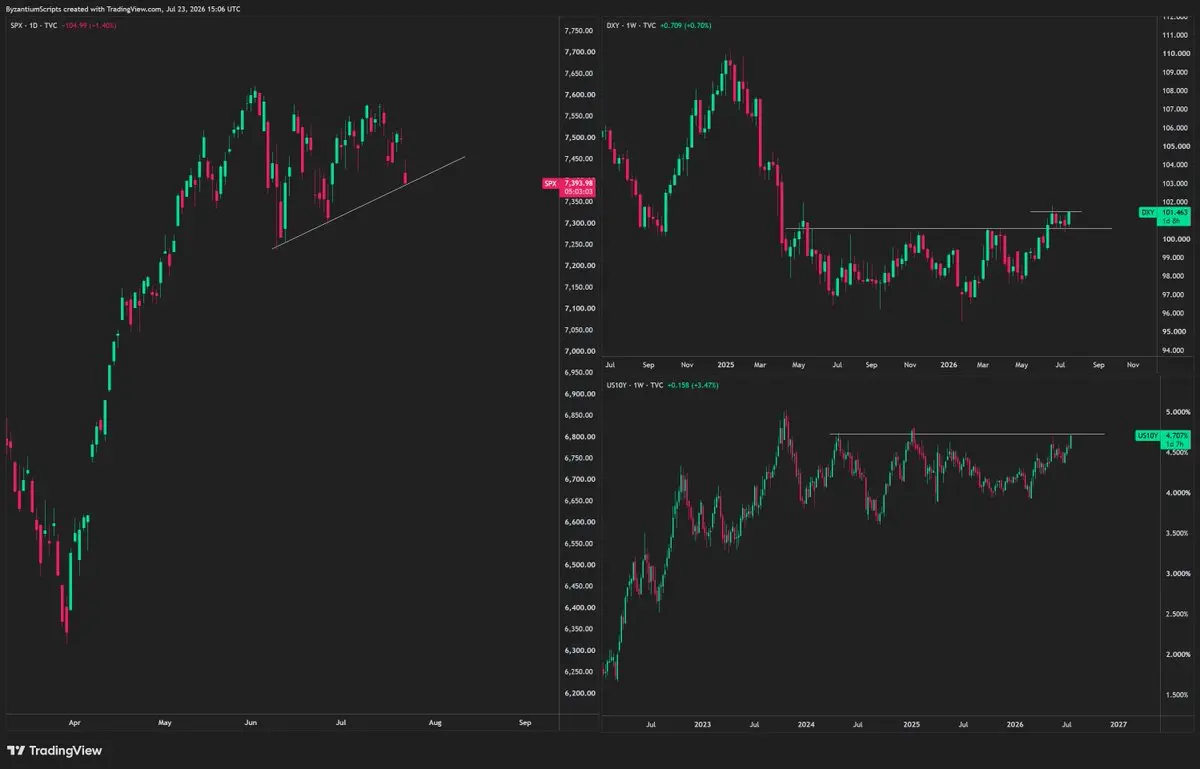Click the SPX countdown timer '05:03:03'
This screenshot has height=769, width=1200.
580,191
